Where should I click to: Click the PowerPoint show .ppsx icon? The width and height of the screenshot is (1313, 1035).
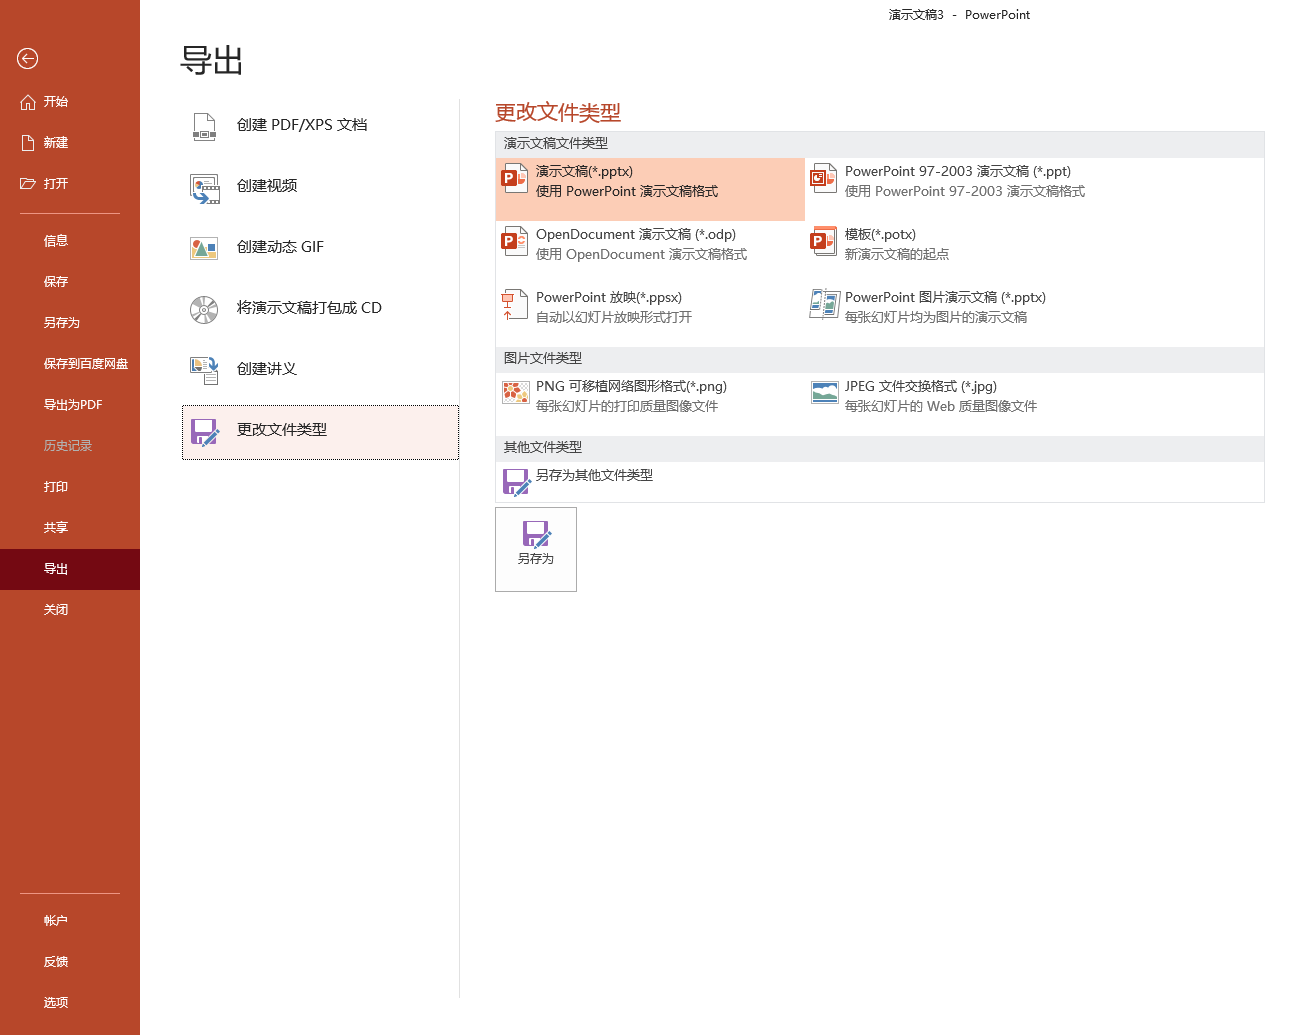click(x=515, y=305)
